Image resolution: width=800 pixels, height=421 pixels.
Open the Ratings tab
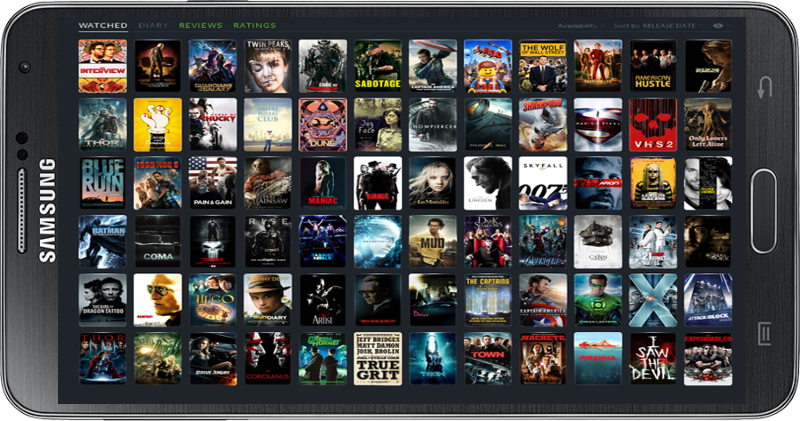point(255,25)
